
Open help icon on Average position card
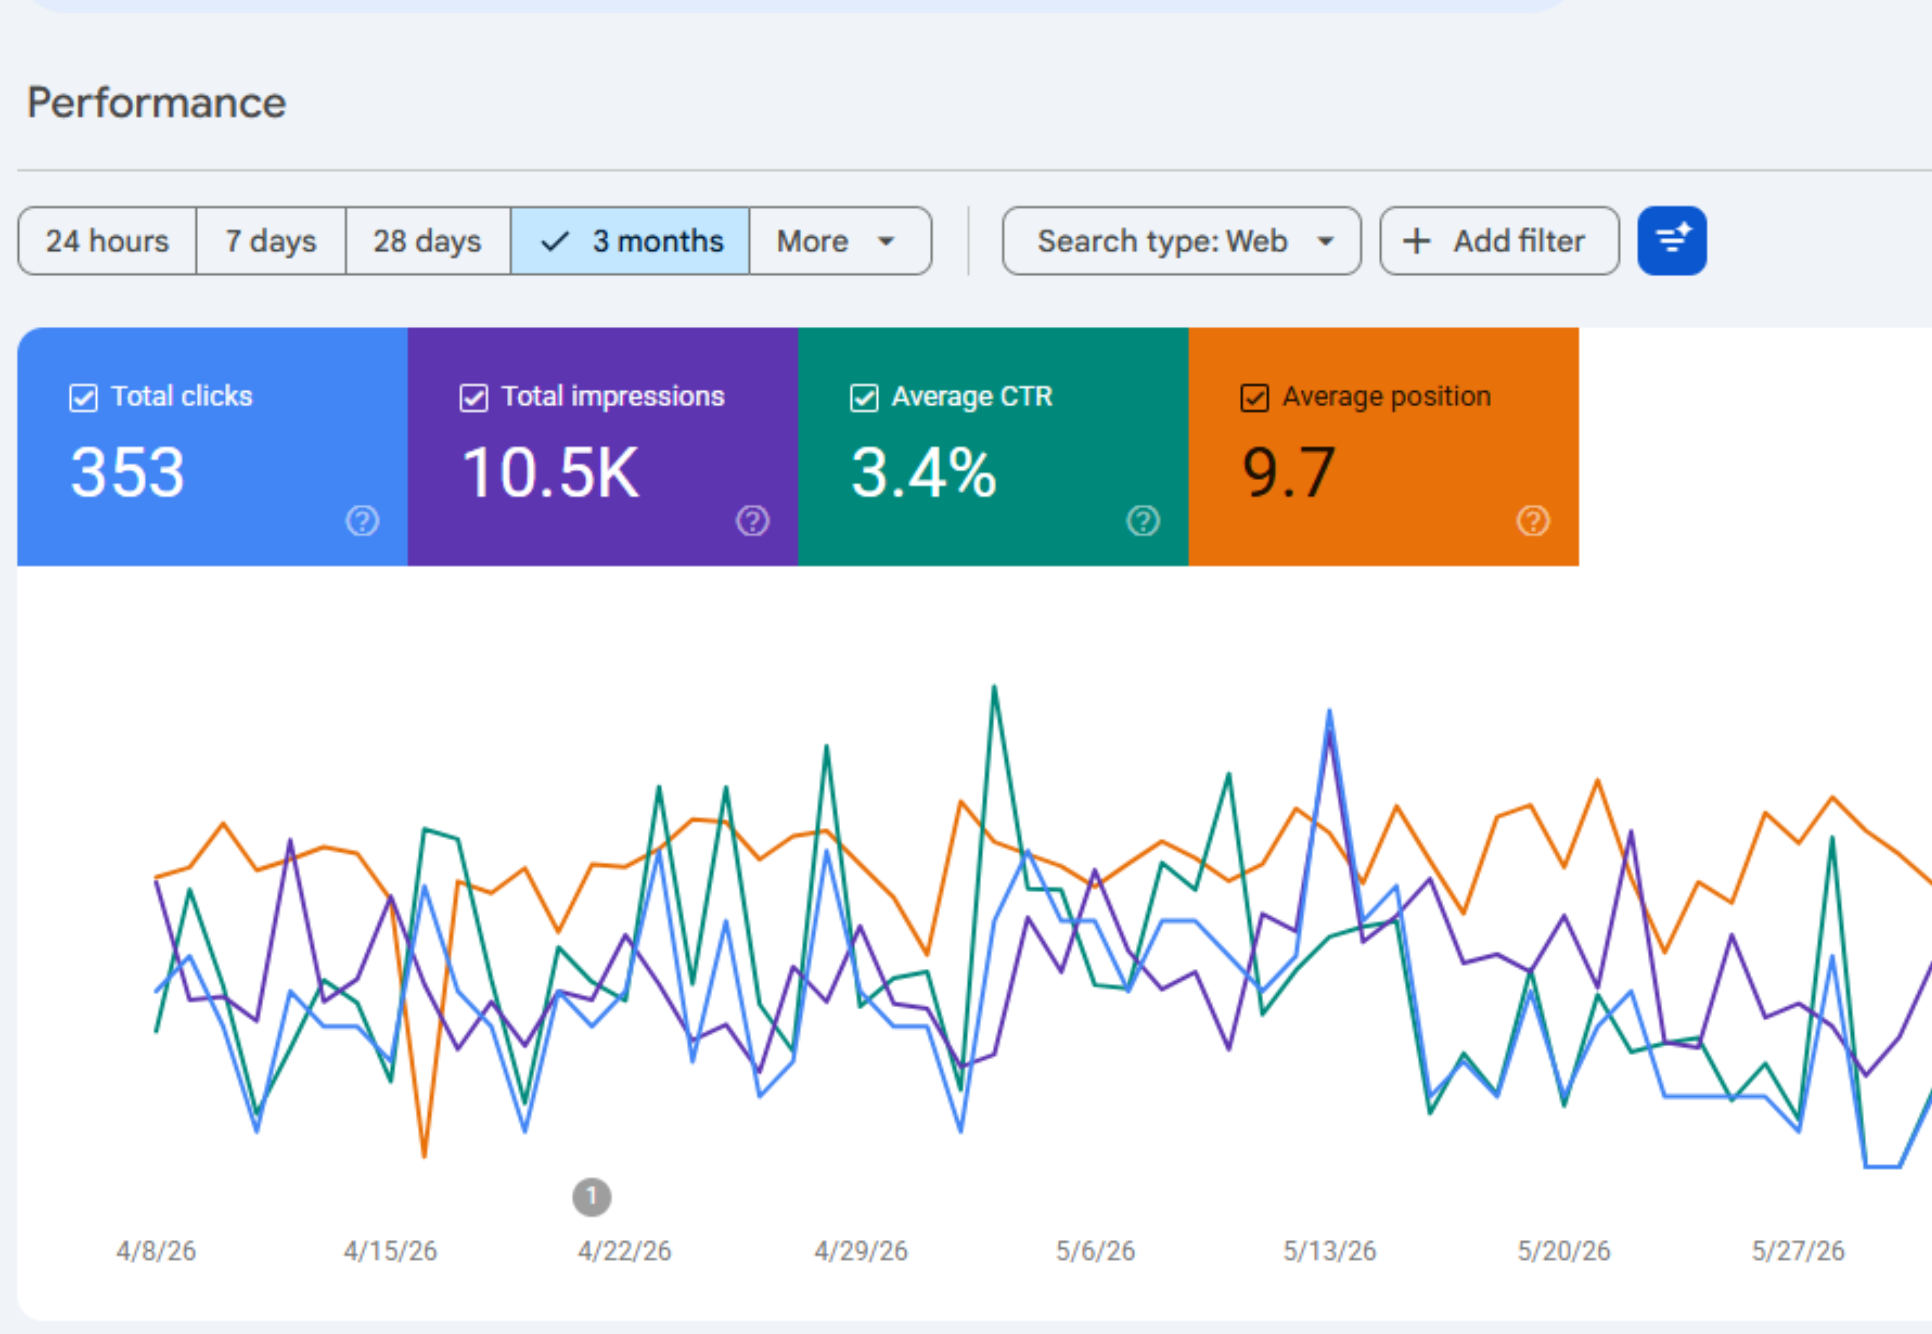[1533, 521]
